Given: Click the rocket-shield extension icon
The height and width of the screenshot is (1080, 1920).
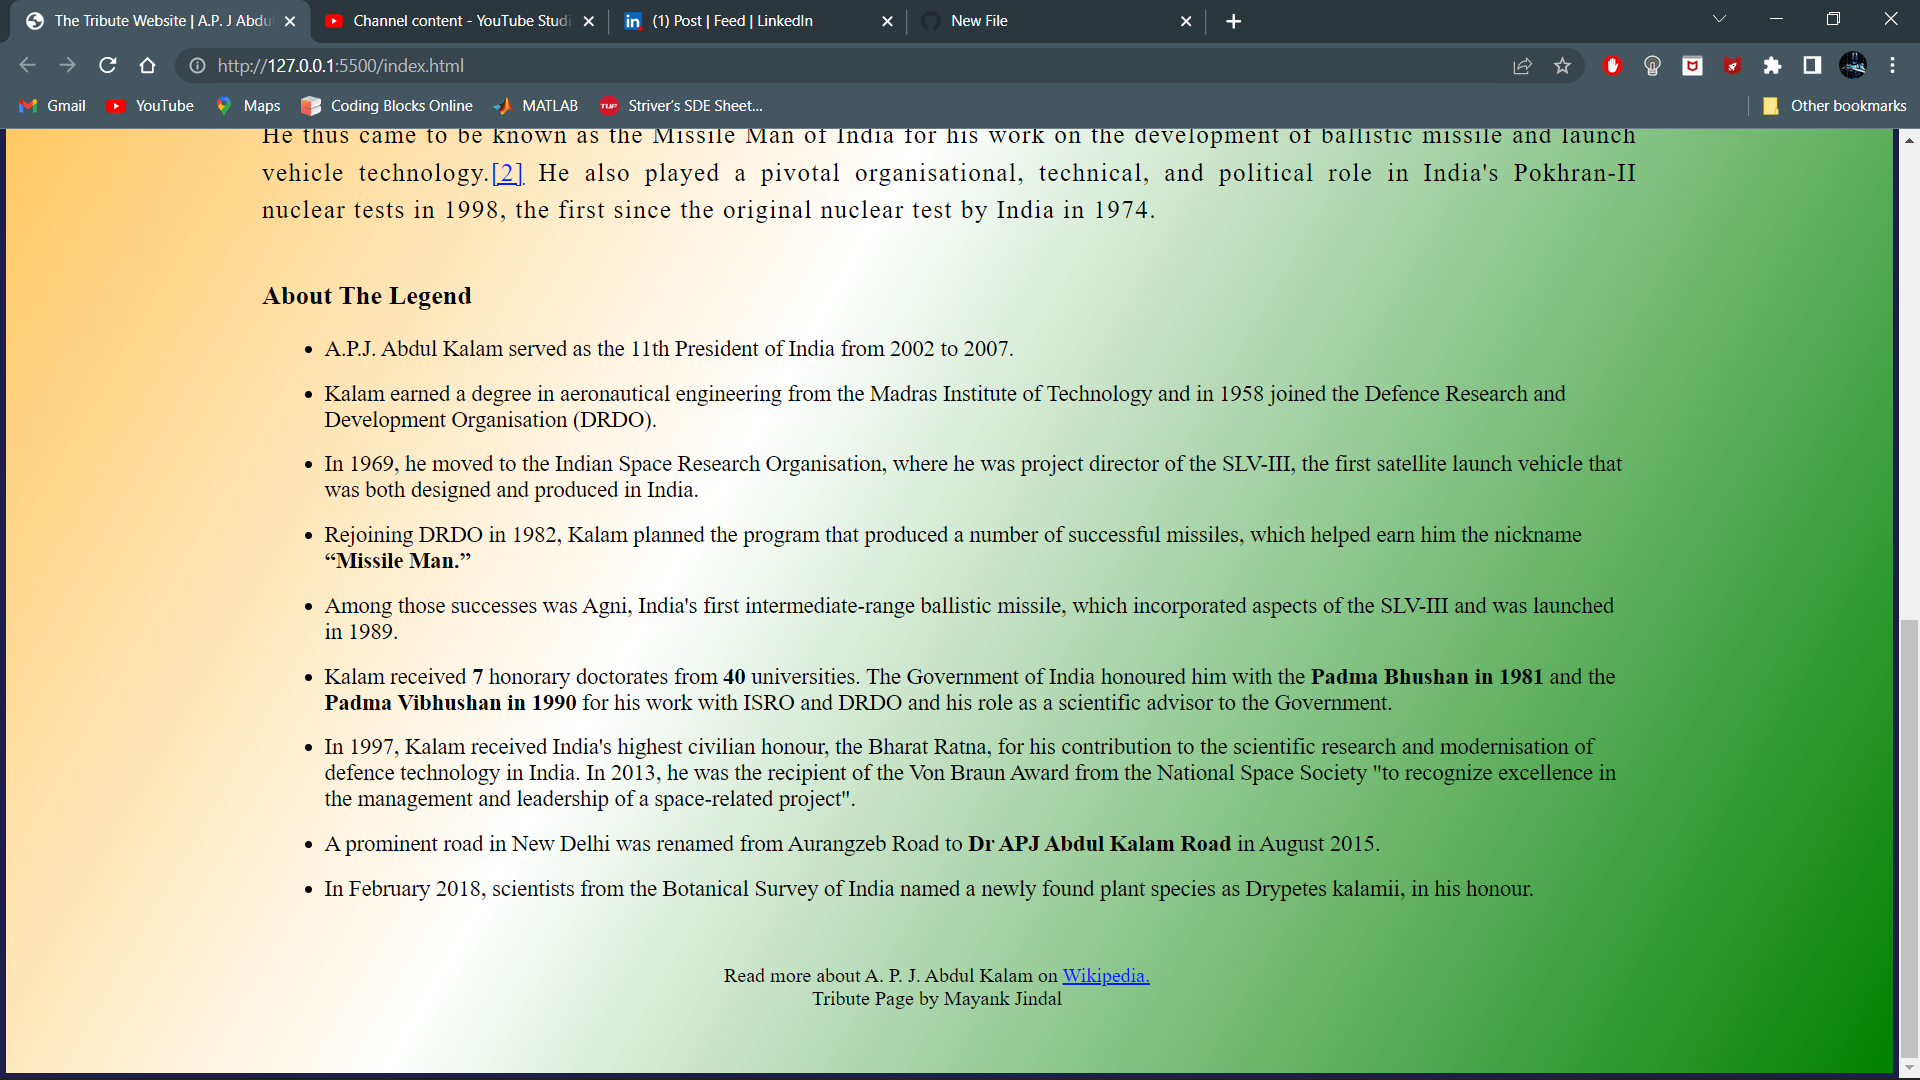Looking at the screenshot, I should [1732, 66].
